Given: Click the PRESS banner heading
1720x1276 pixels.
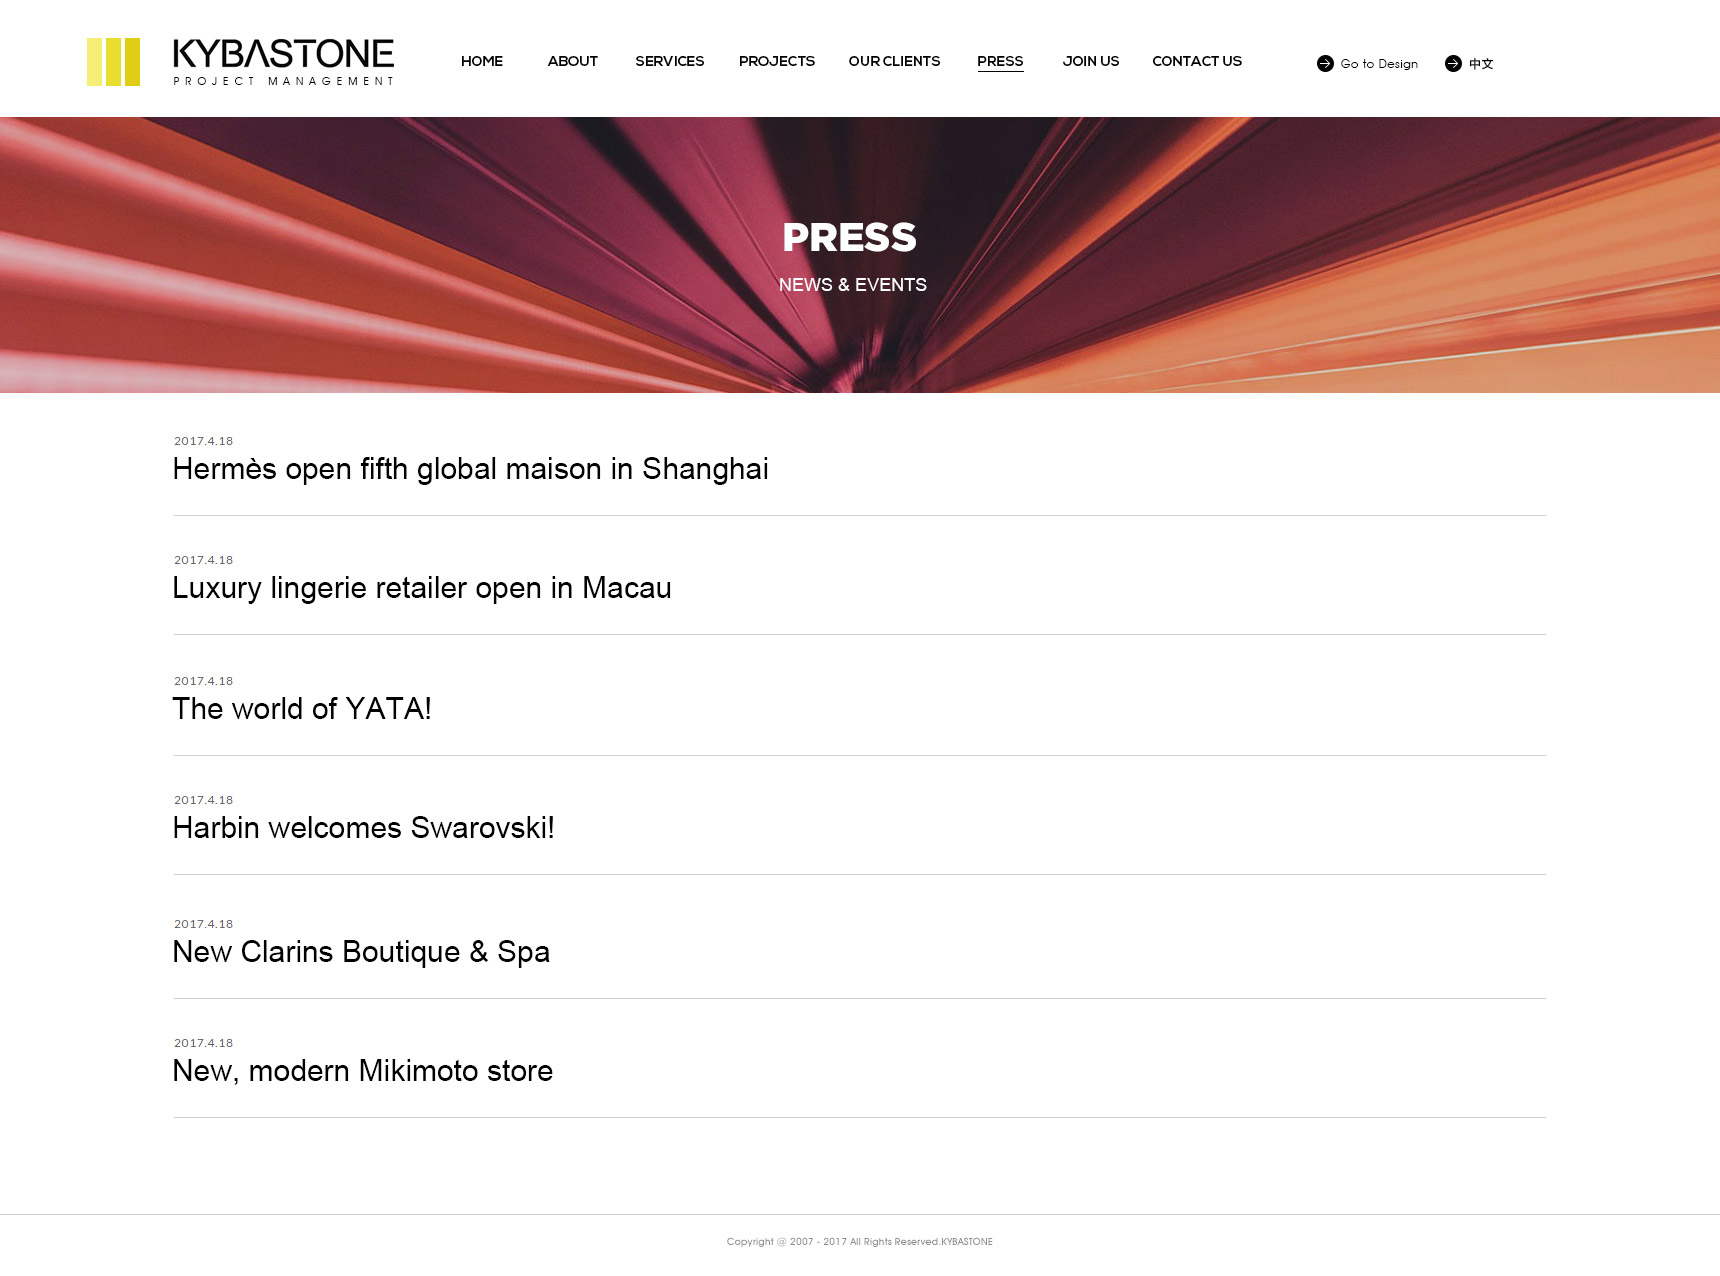Looking at the screenshot, I should [849, 238].
